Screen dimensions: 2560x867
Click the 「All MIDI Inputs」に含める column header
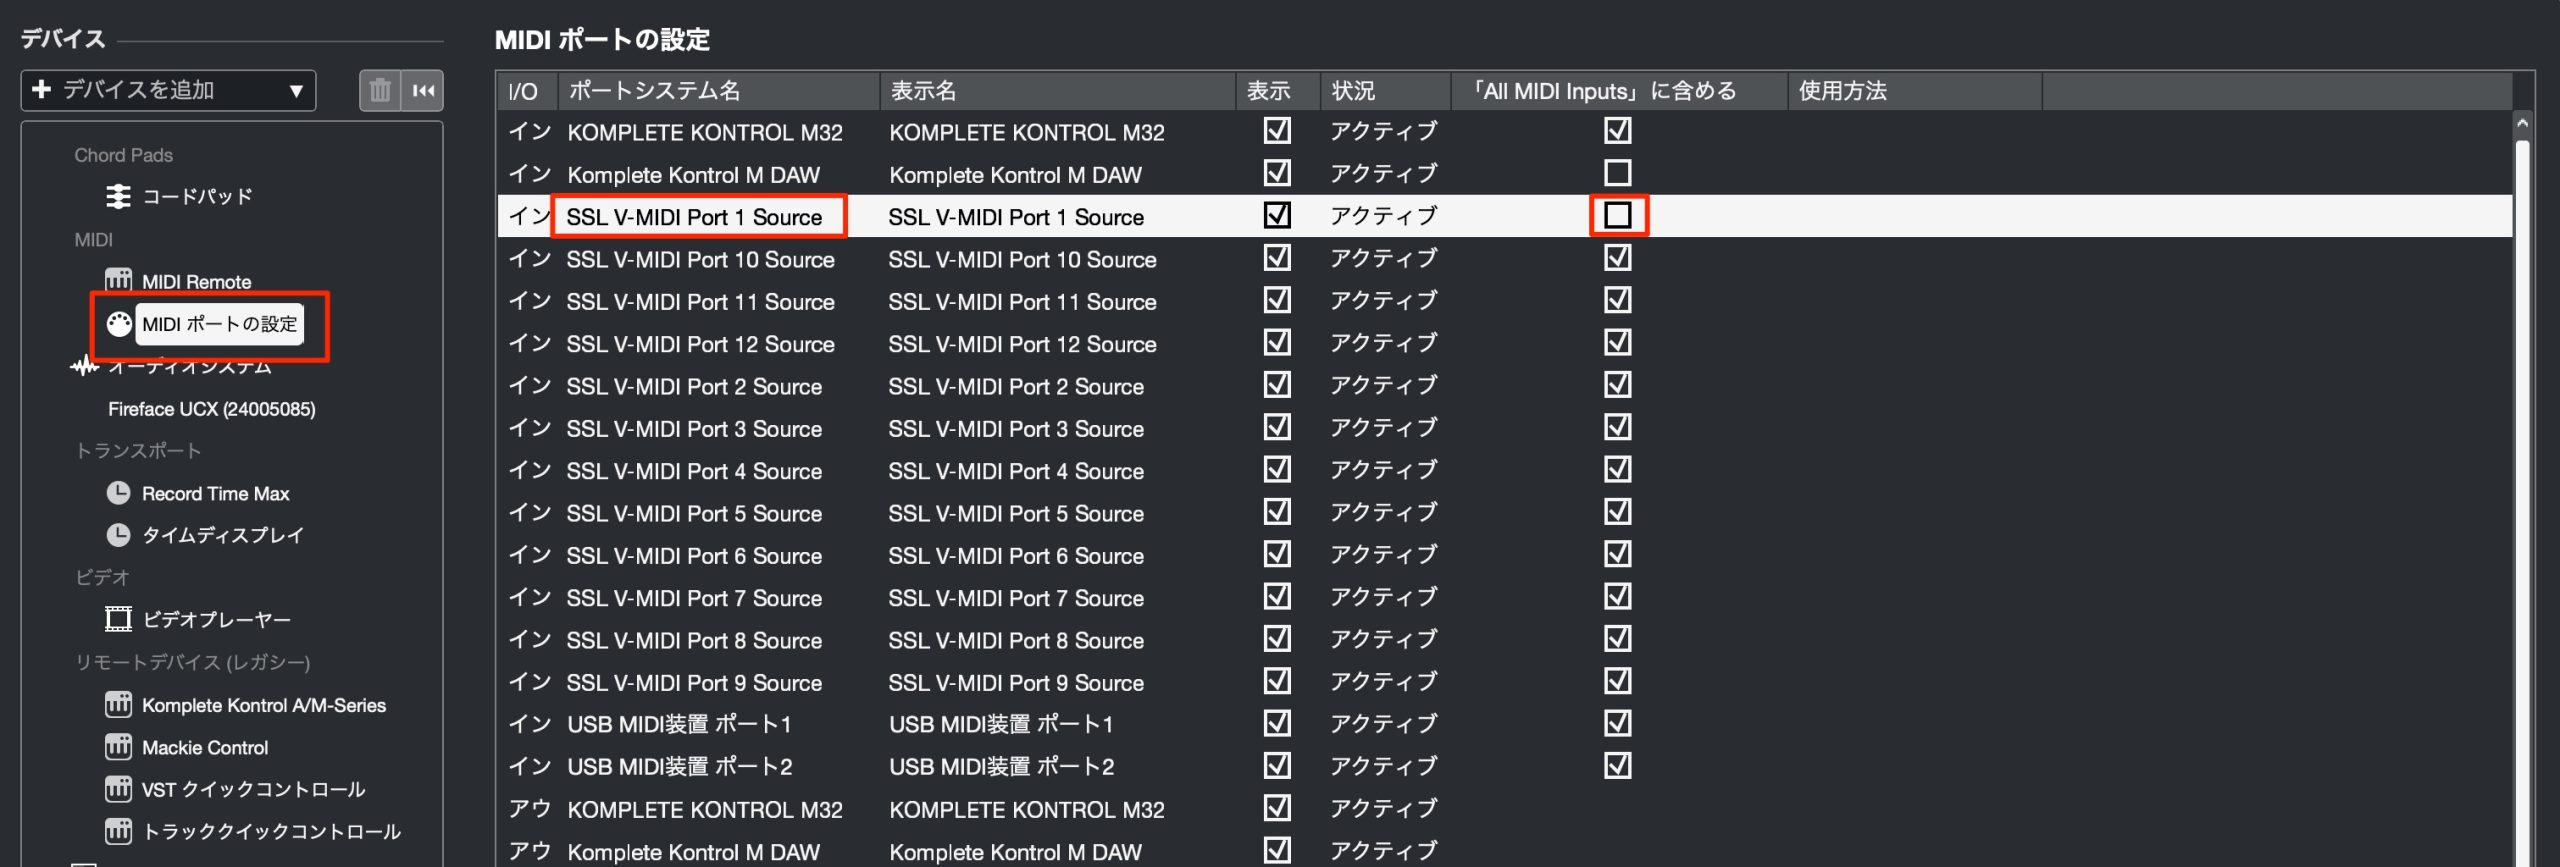(x=1619, y=91)
